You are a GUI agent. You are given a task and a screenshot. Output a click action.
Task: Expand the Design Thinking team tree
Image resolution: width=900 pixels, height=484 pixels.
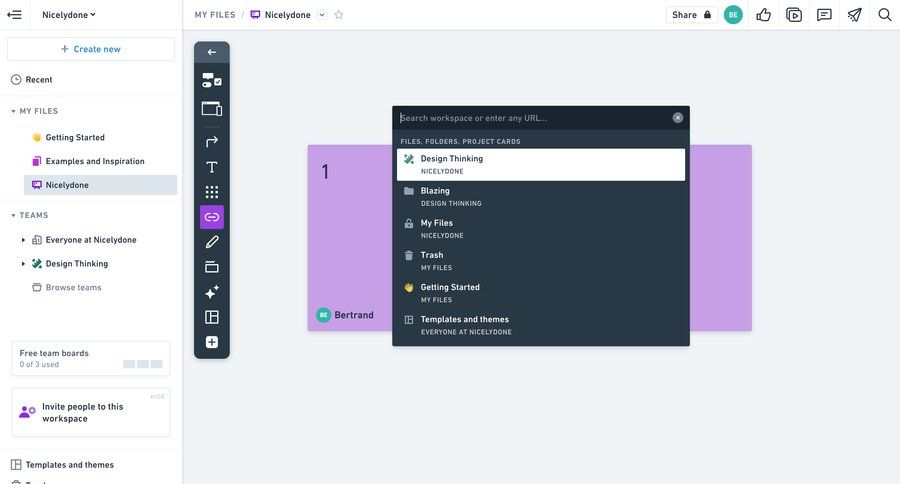pyautogui.click(x=23, y=264)
